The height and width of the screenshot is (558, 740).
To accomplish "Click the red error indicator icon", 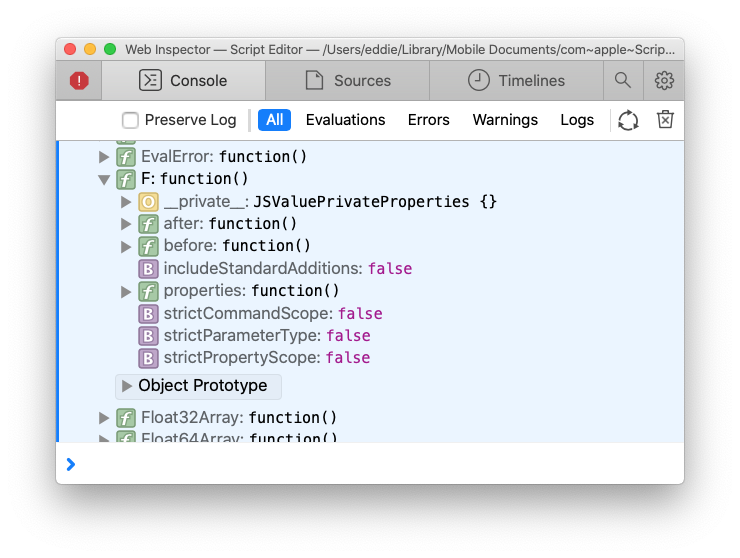I will (x=79, y=81).
